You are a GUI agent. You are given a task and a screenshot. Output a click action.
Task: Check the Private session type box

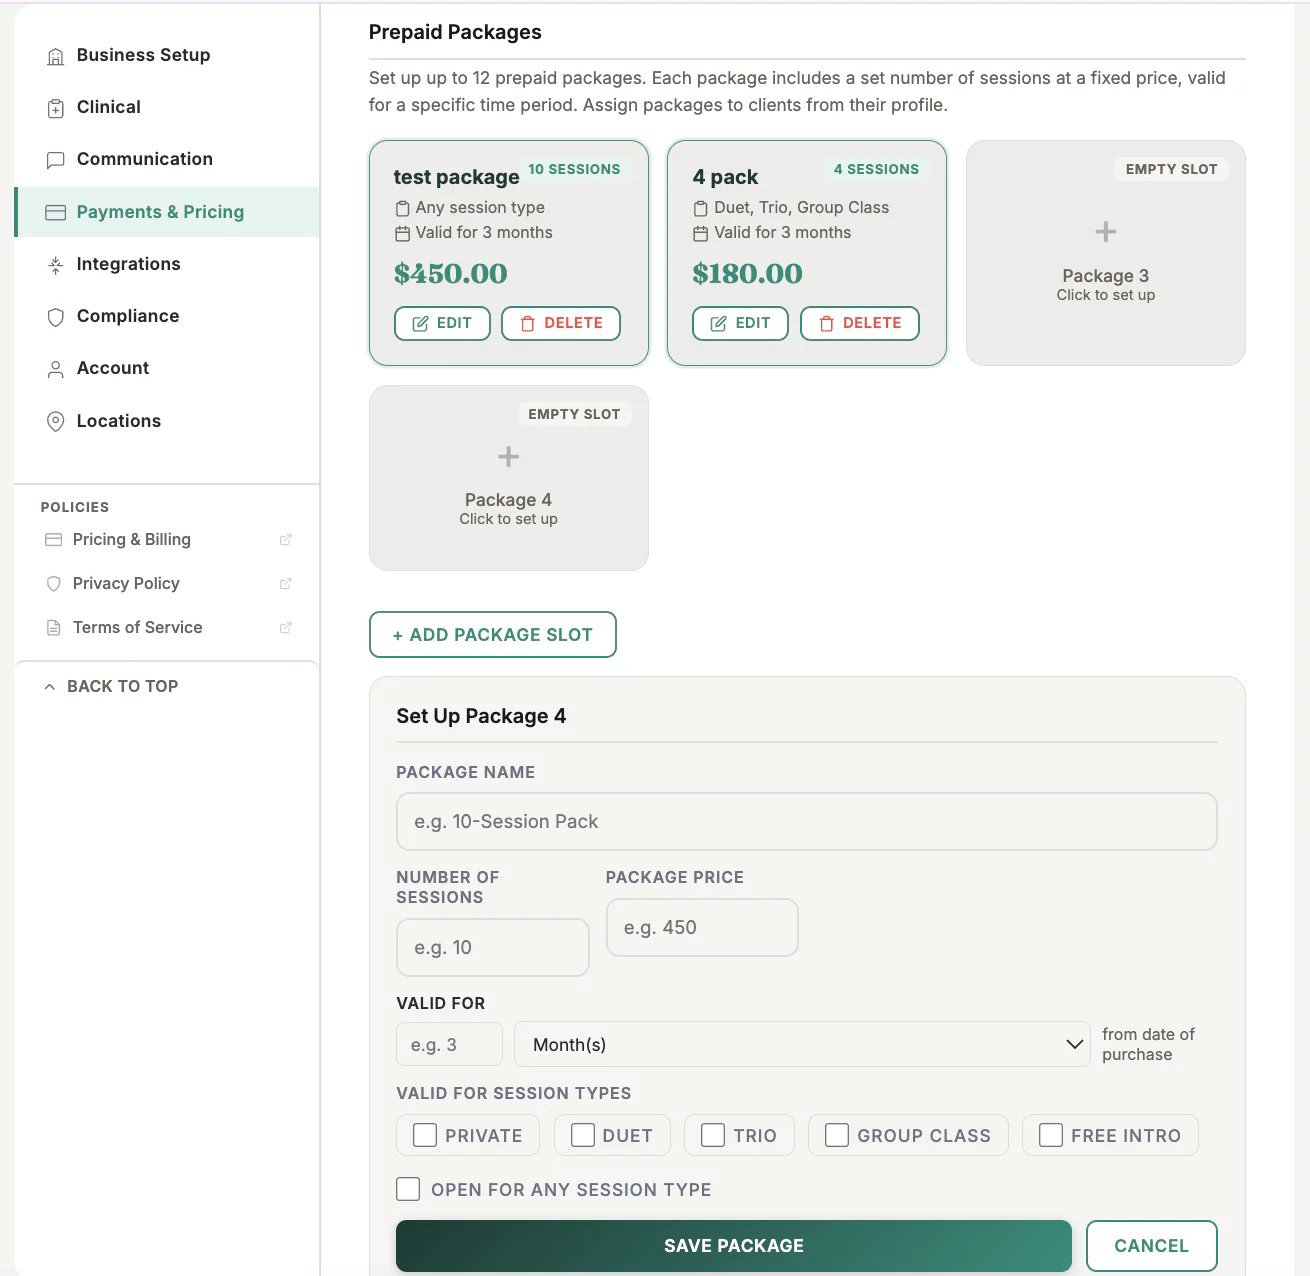click(x=425, y=1135)
